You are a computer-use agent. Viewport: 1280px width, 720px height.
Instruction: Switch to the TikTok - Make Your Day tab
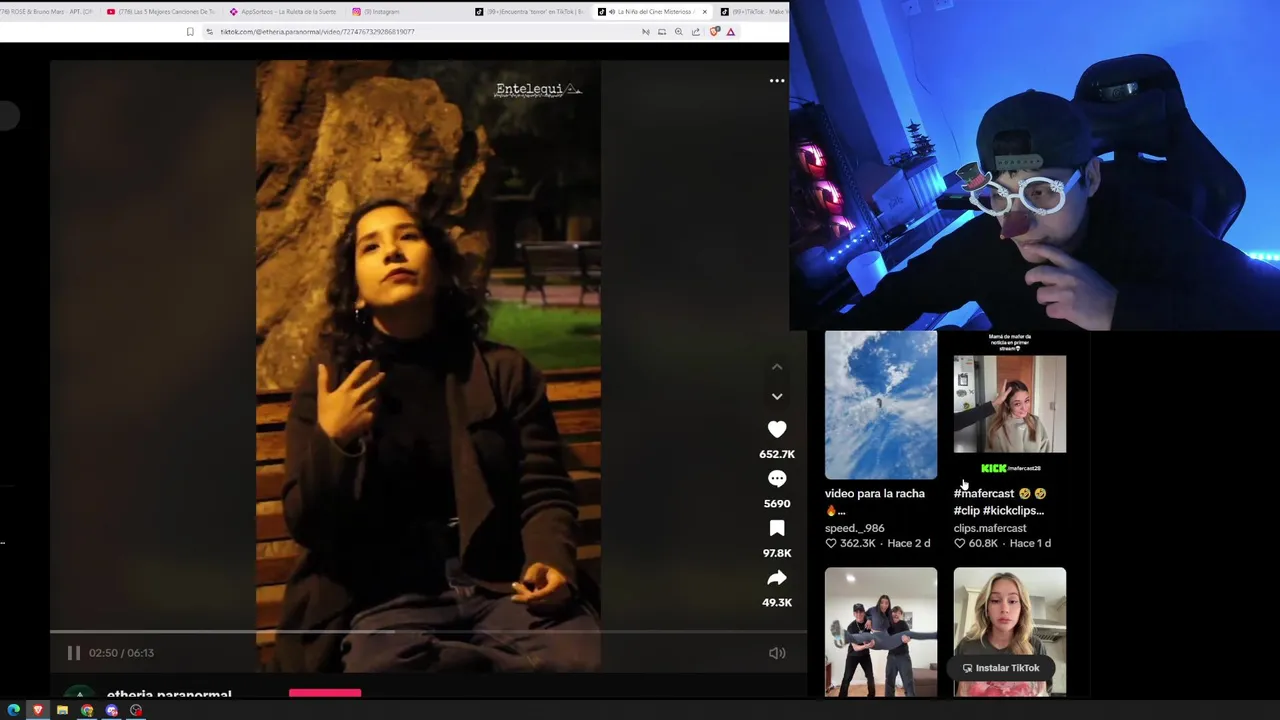tap(753, 12)
